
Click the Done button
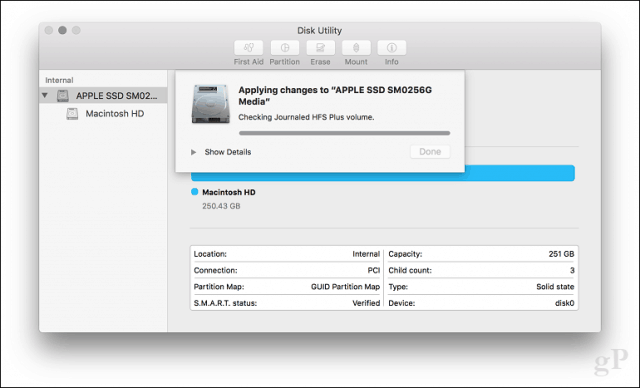430,152
